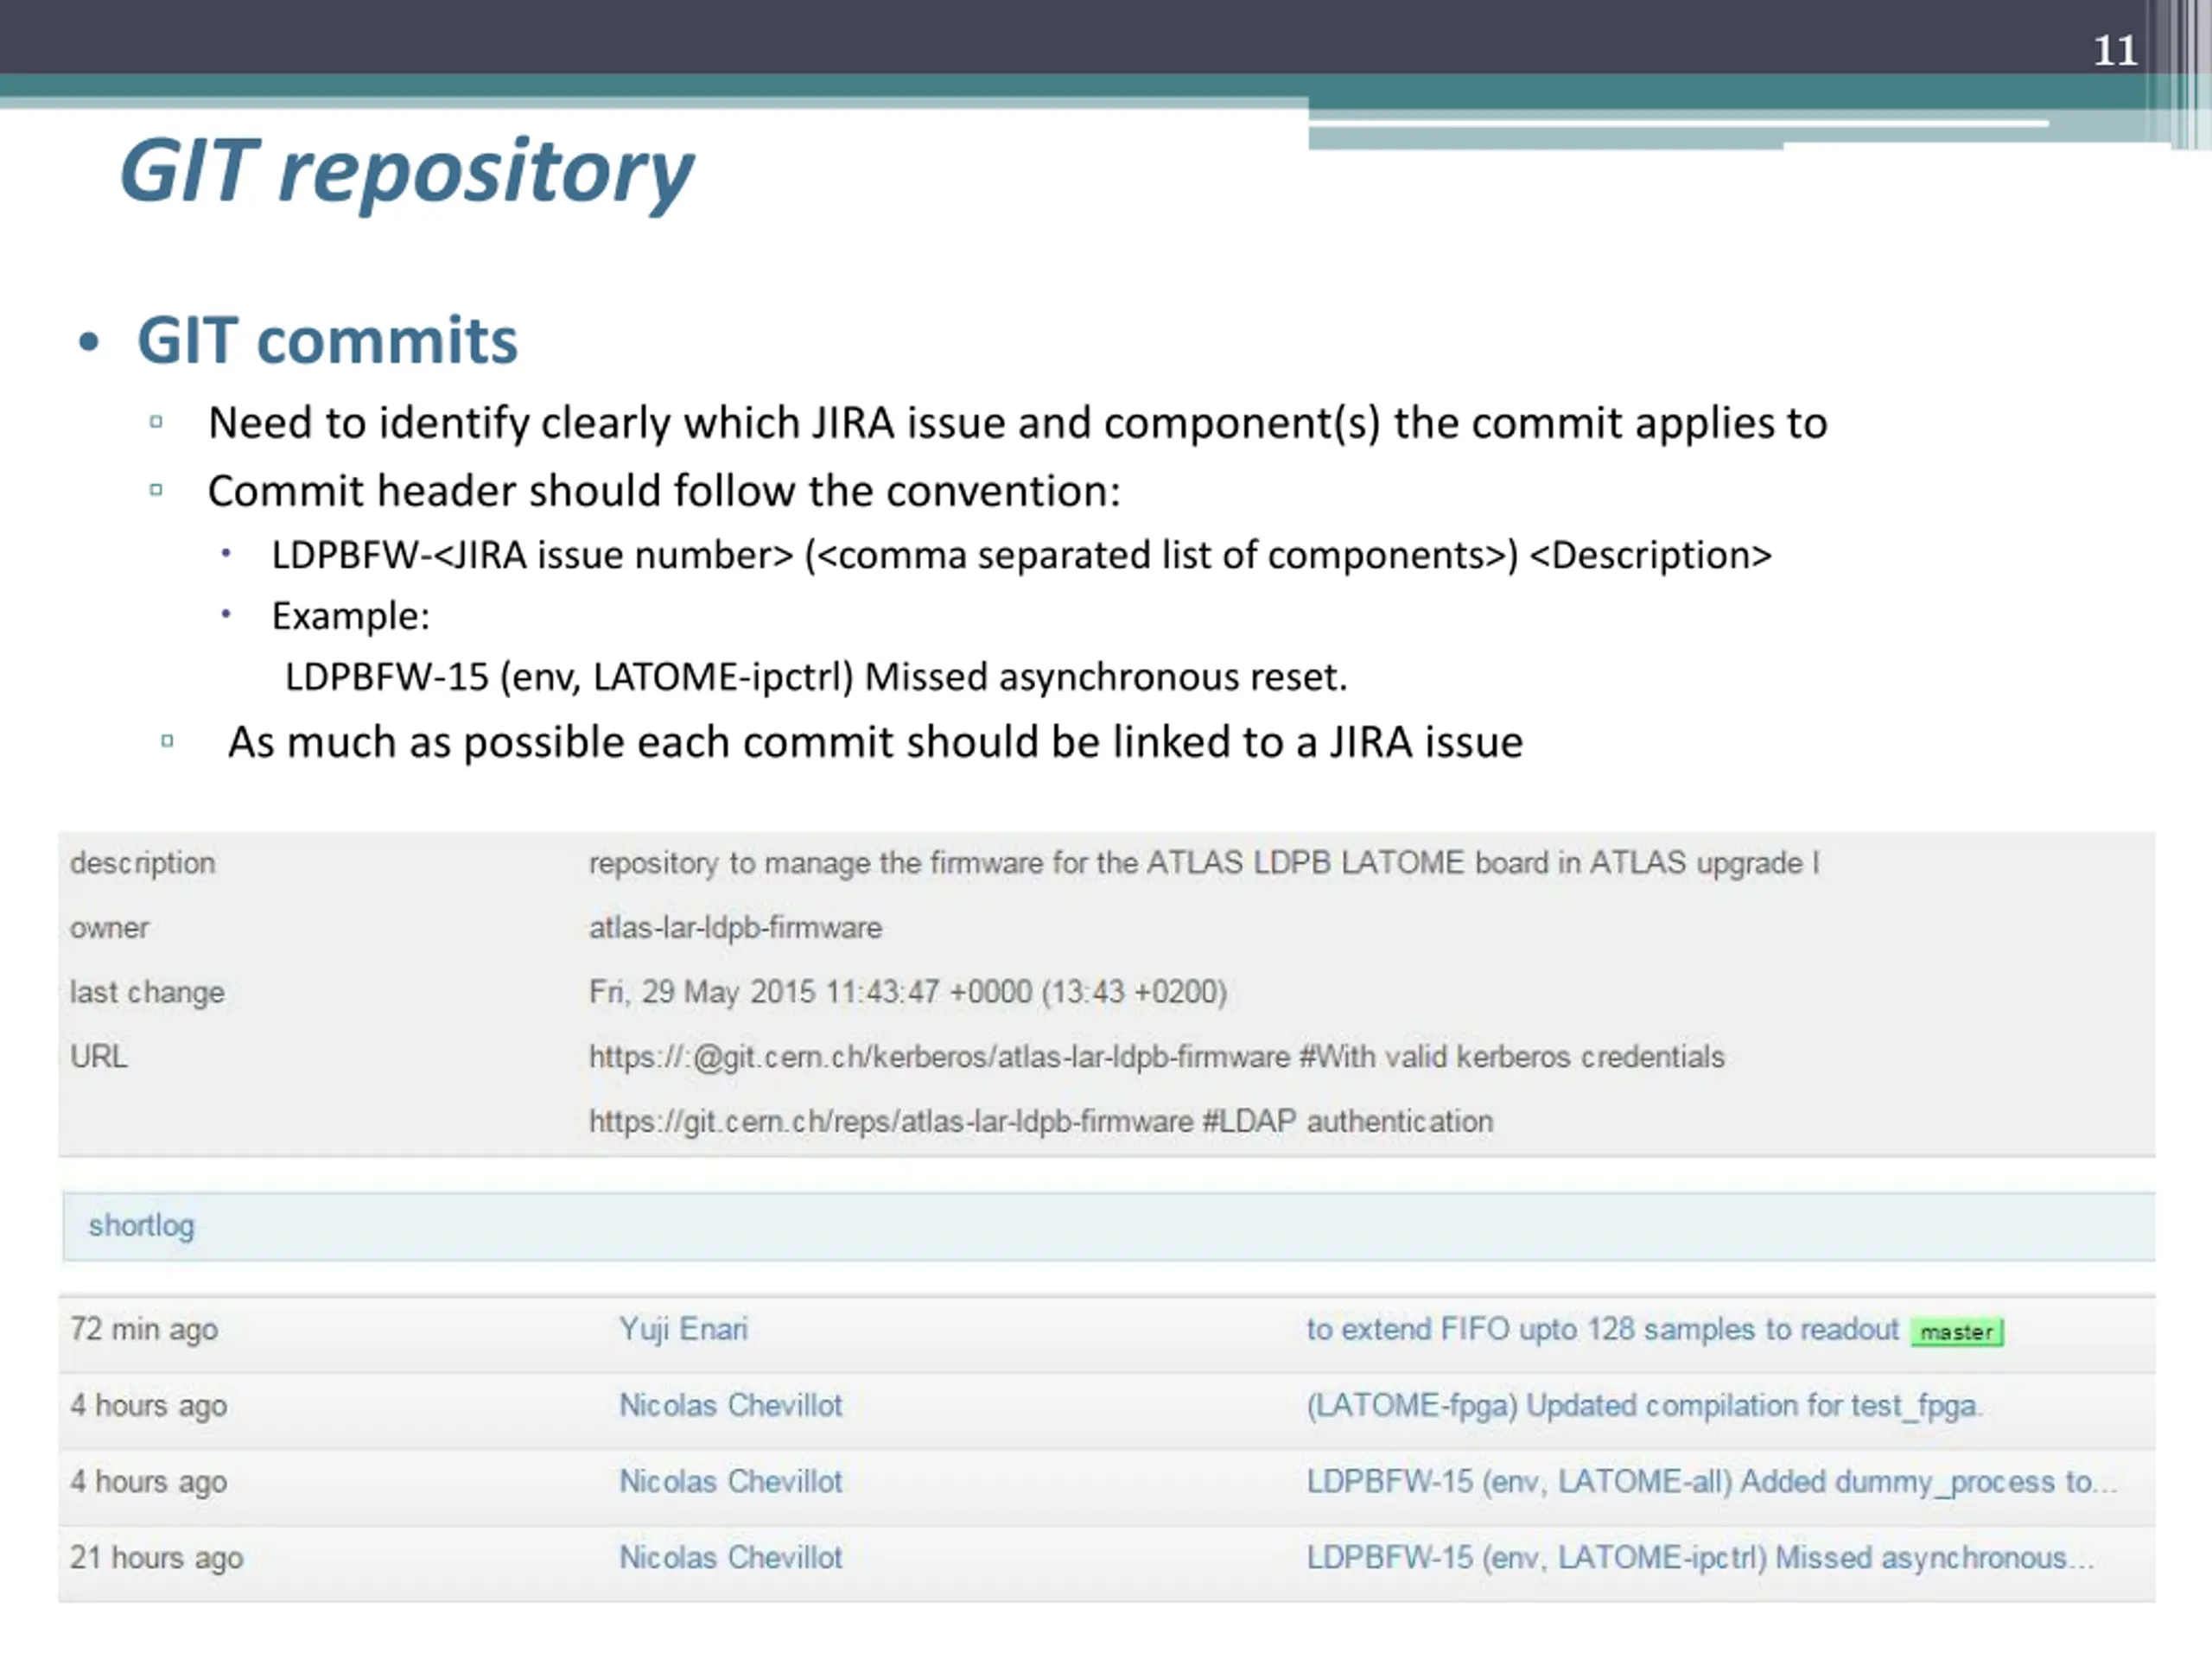2212x1659 pixels.
Task: Click the slide number 11
Action: pyautogui.click(x=2115, y=50)
